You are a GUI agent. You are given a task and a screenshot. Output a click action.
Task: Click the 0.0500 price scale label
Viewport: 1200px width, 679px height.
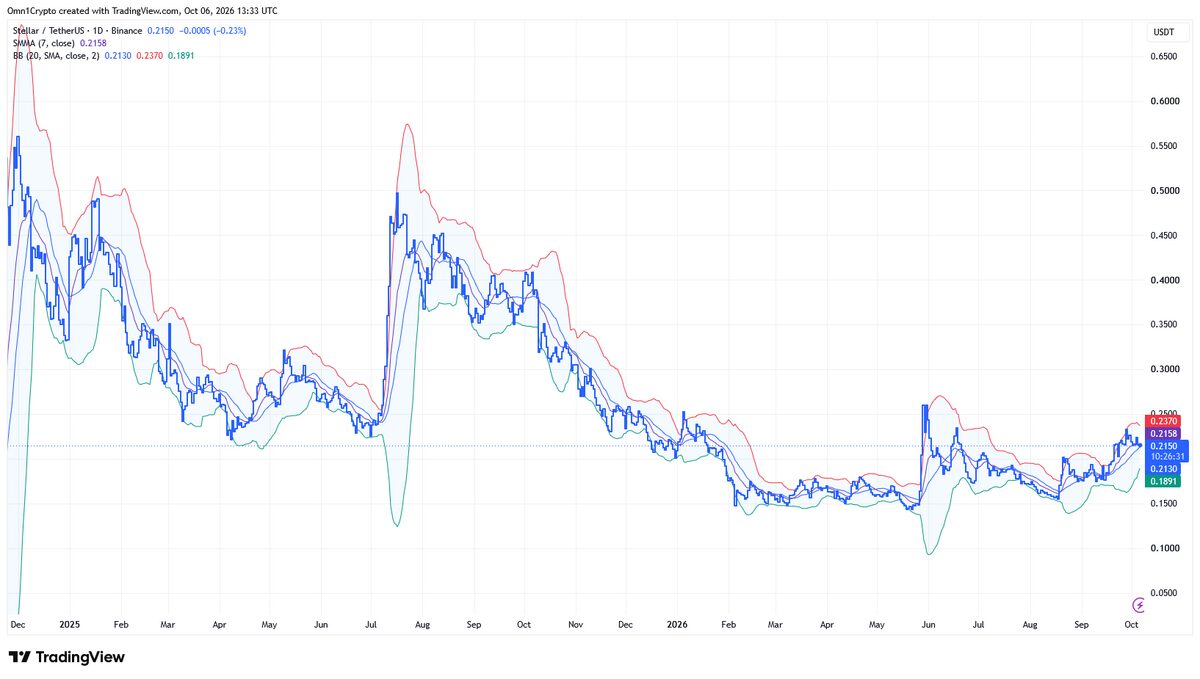point(1164,593)
